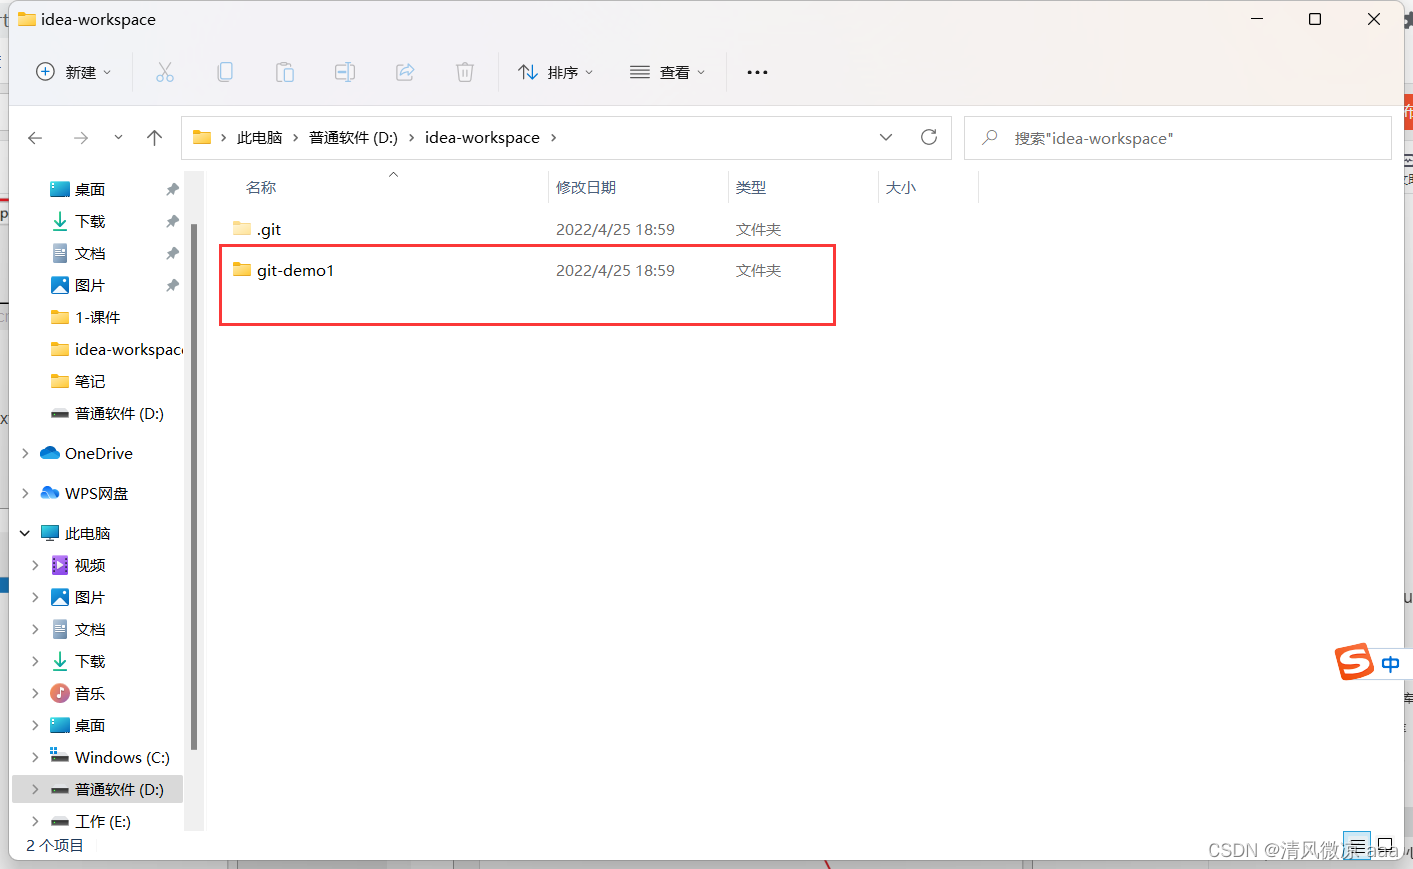Click the Sogou input method S icon
Screen dimensions: 1413x869
pos(1355,662)
